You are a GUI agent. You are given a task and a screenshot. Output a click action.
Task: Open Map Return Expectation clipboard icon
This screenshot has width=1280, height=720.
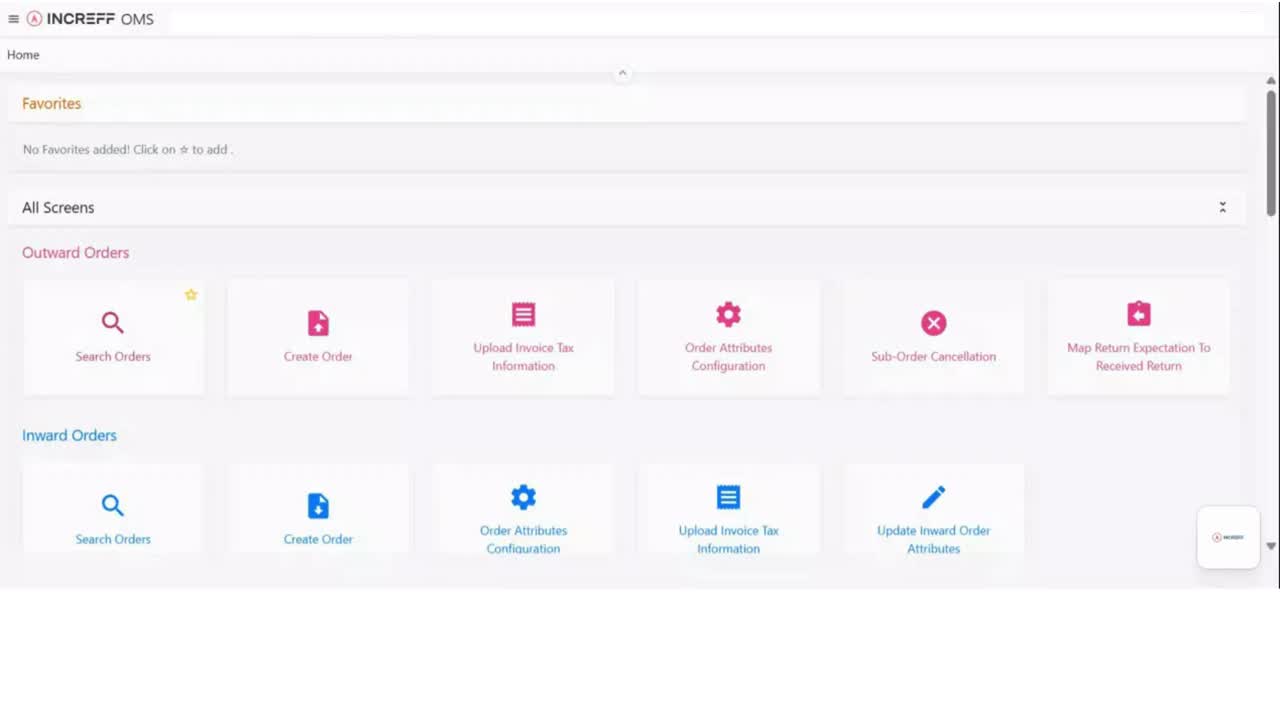click(x=1139, y=314)
